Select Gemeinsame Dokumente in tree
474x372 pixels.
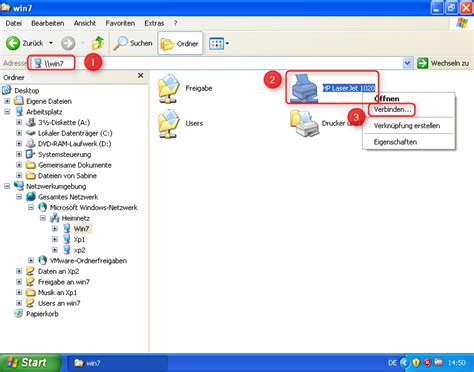click(75, 165)
